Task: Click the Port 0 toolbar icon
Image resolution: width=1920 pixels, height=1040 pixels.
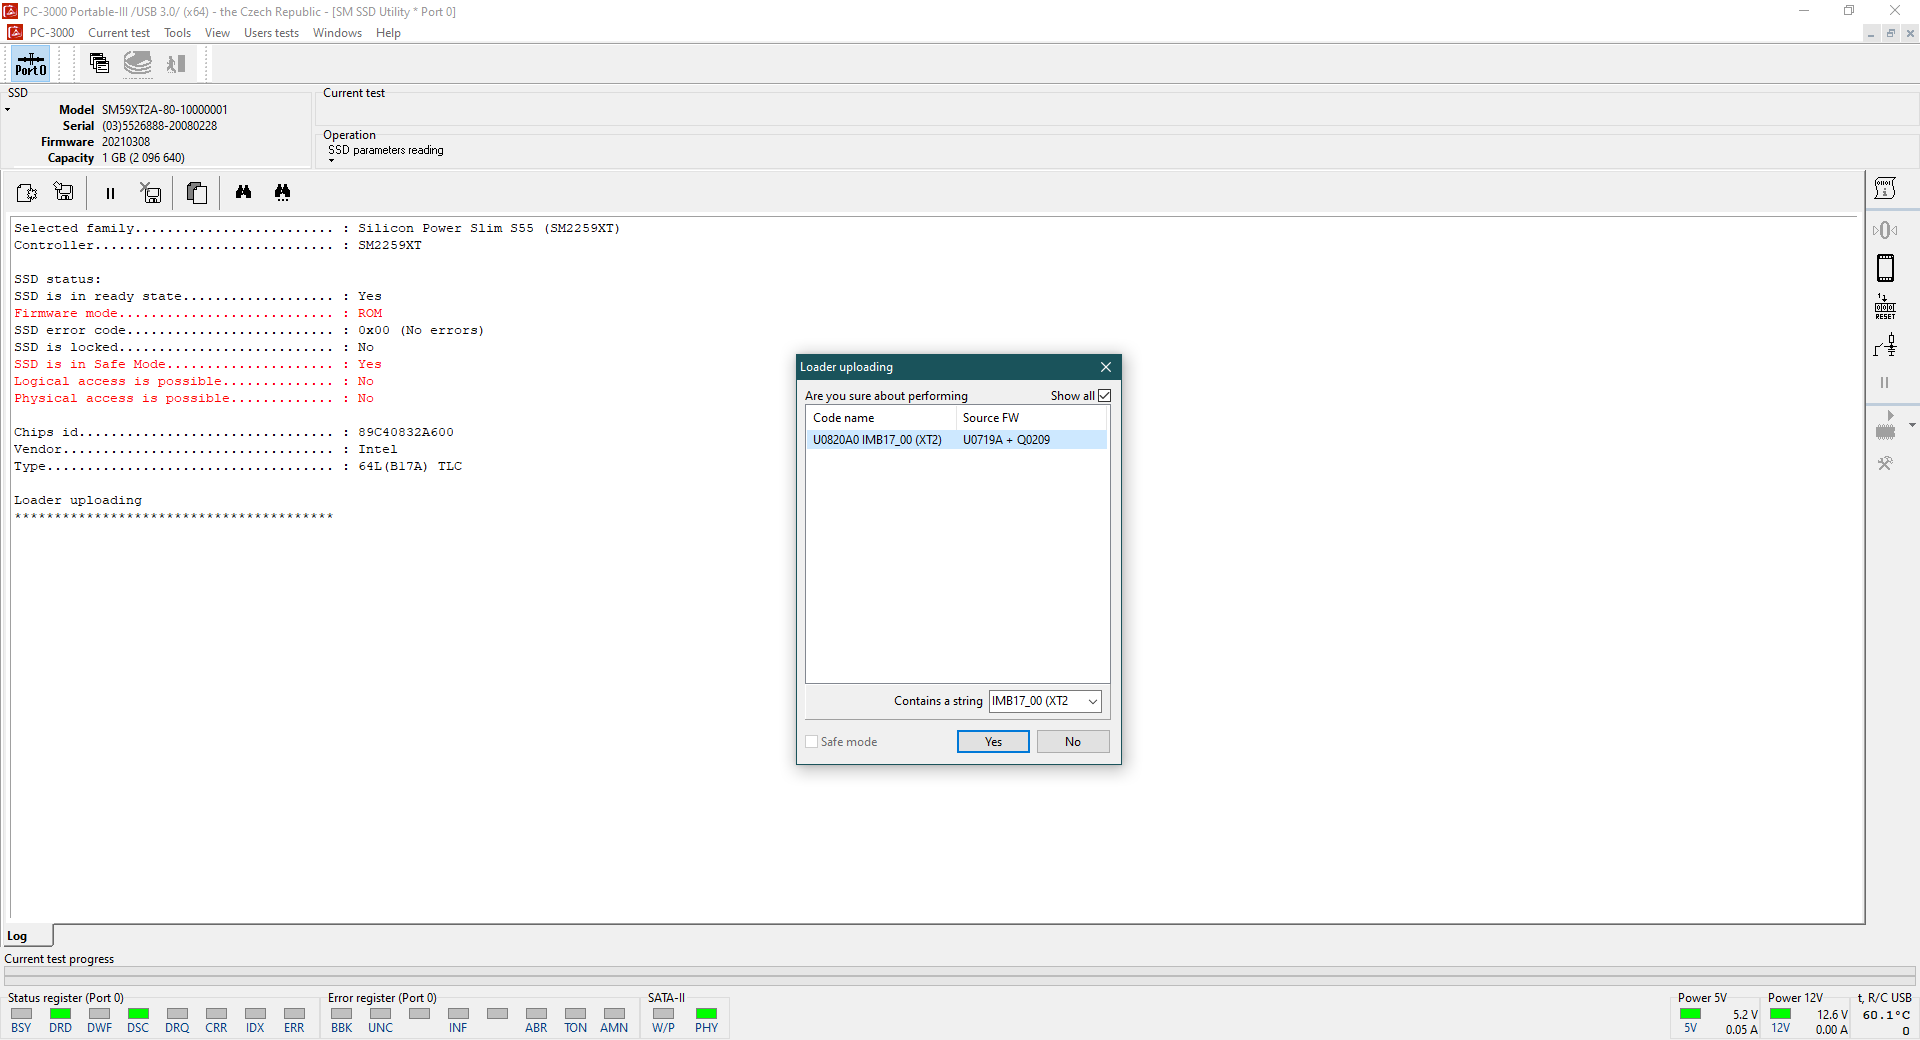Action: 30,64
